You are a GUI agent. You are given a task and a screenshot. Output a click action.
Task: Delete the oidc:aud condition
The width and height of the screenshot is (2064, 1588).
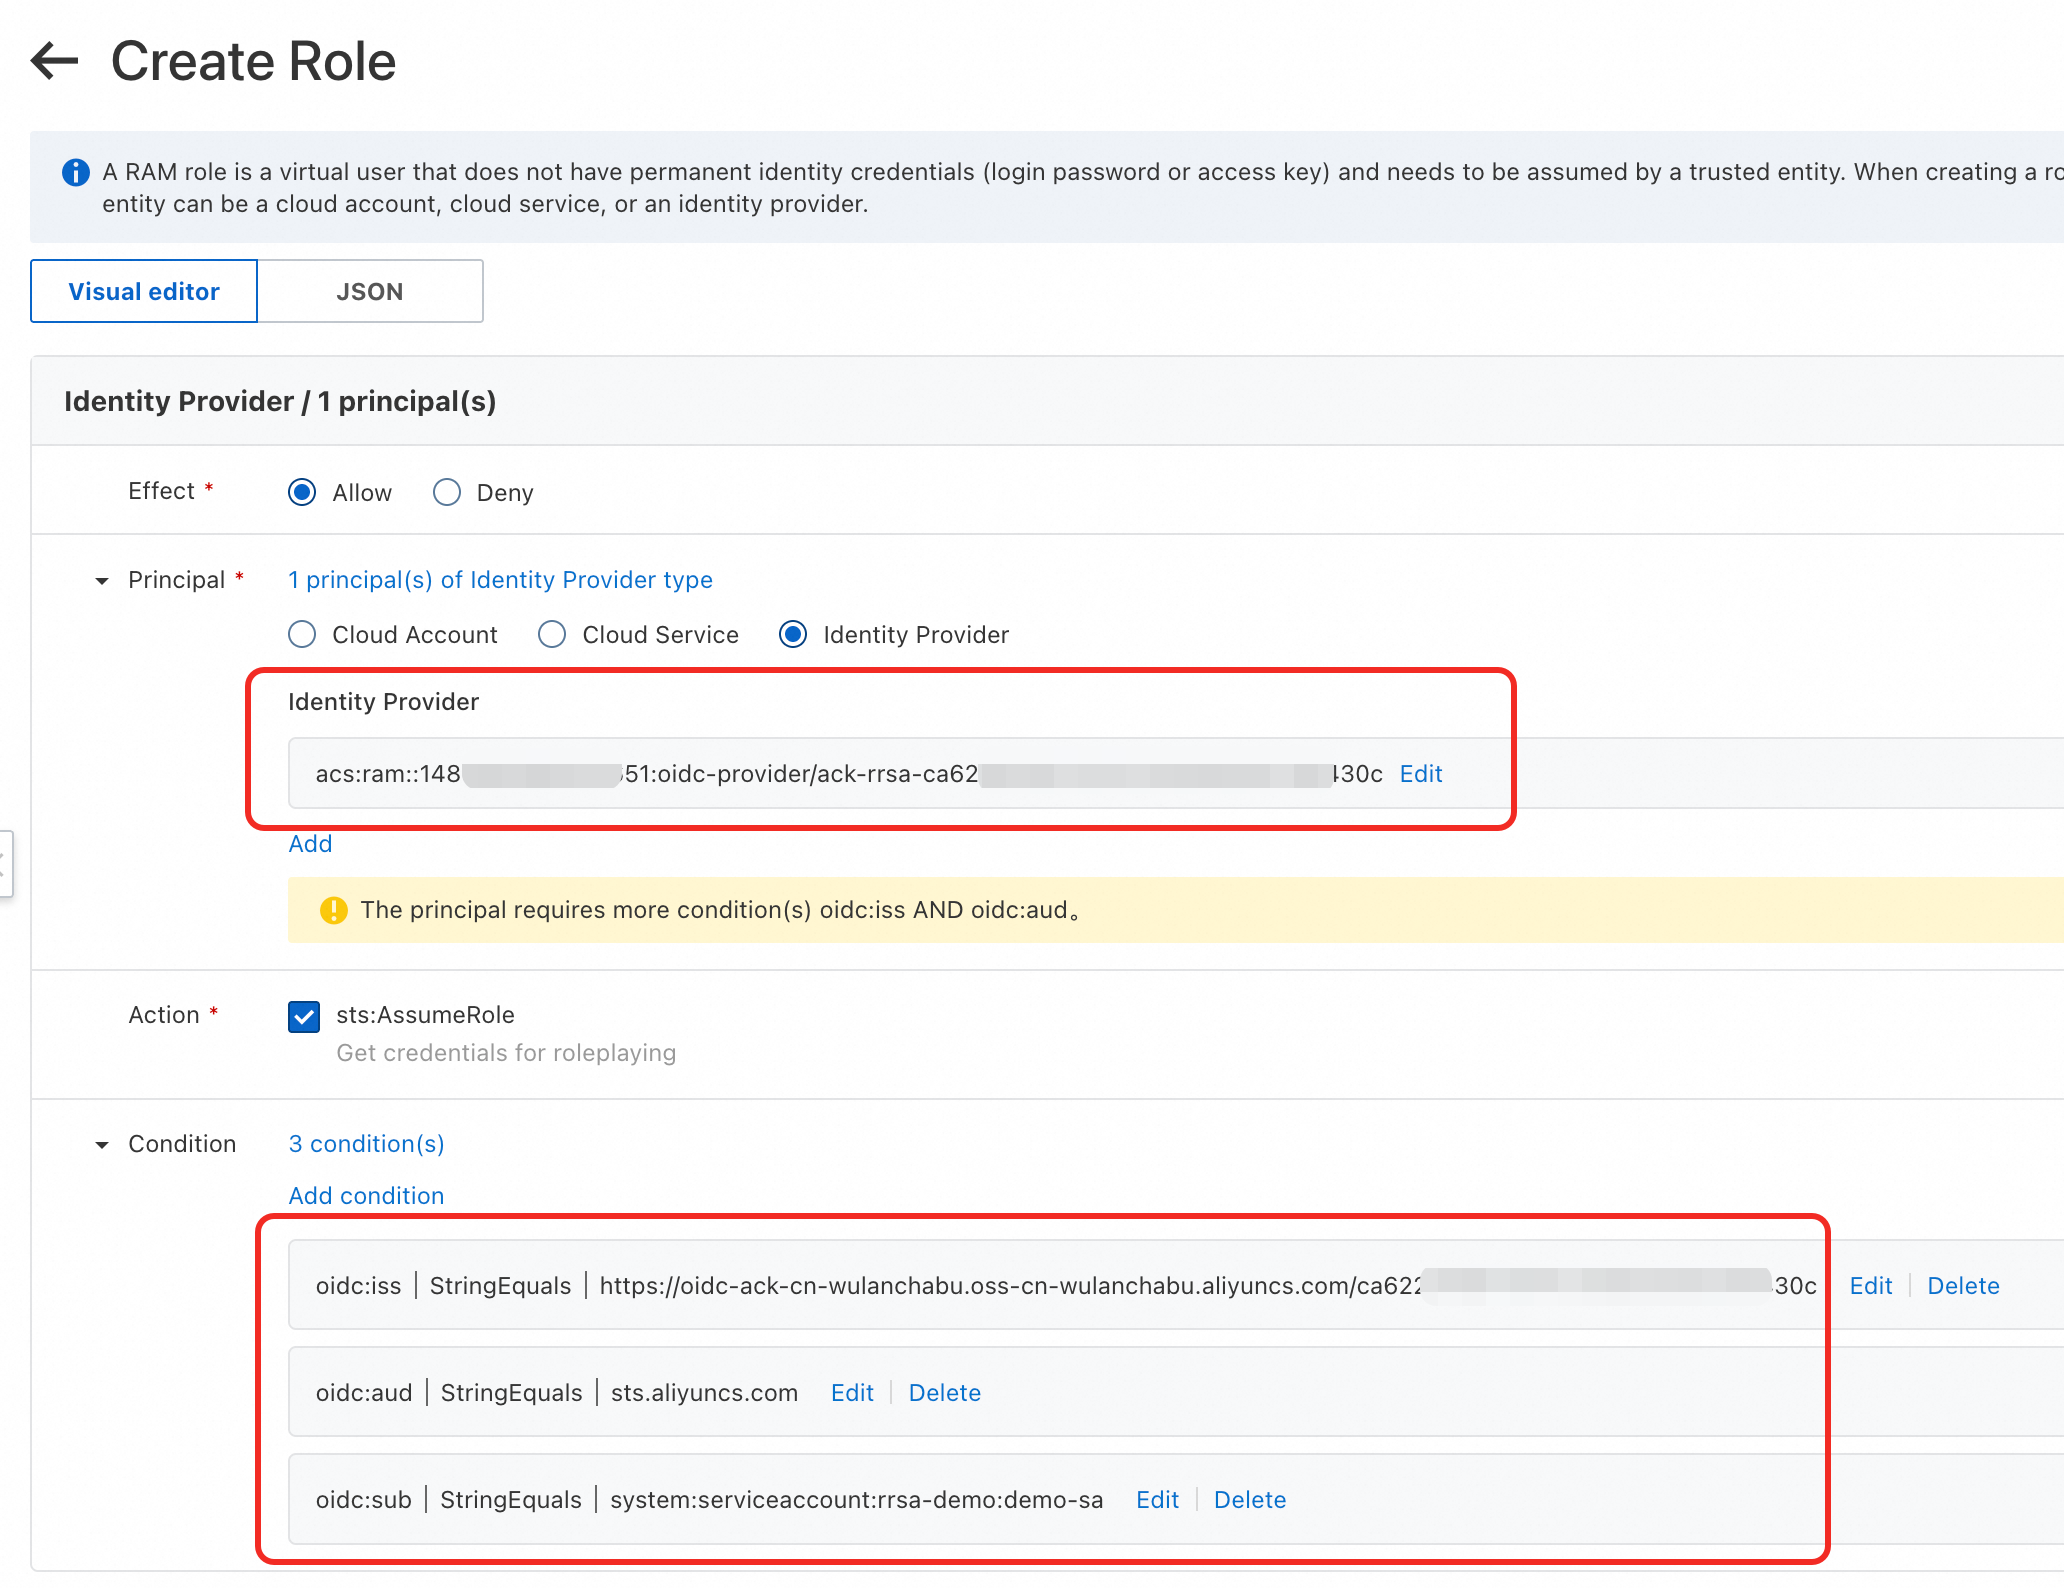point(944,1393)
